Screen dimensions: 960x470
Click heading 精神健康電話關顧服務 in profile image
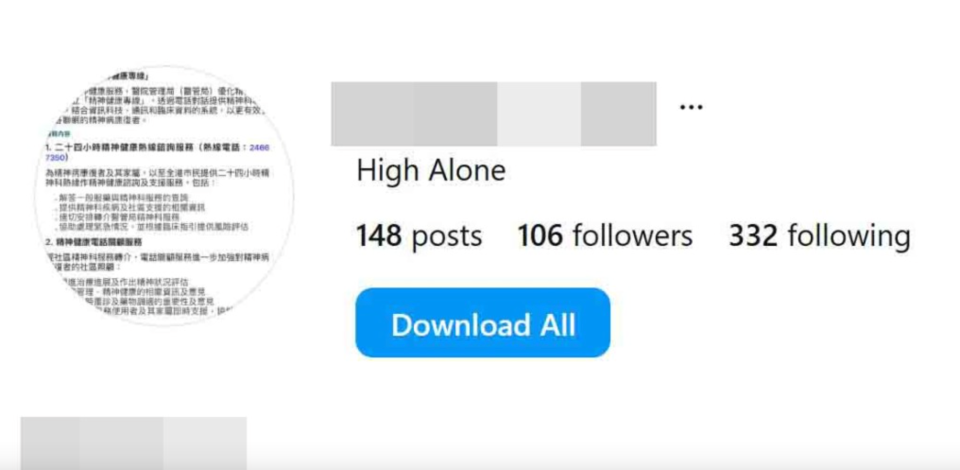[99, 242]
